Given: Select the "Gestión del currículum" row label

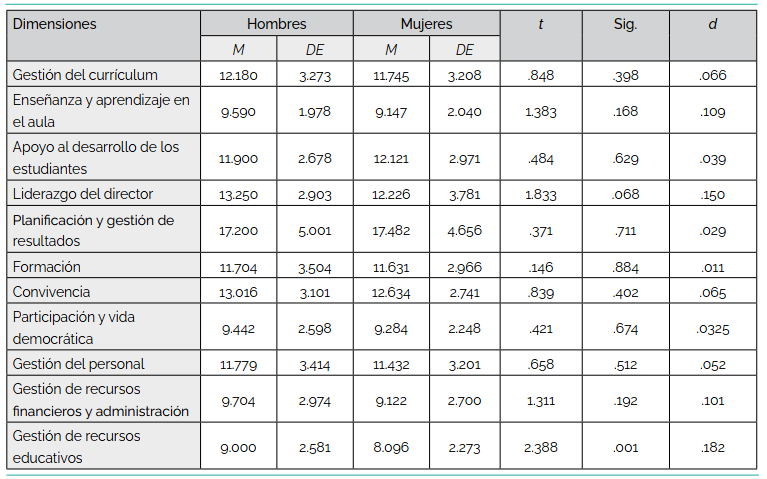Looking at the screenshot, I should click(85, 74).
